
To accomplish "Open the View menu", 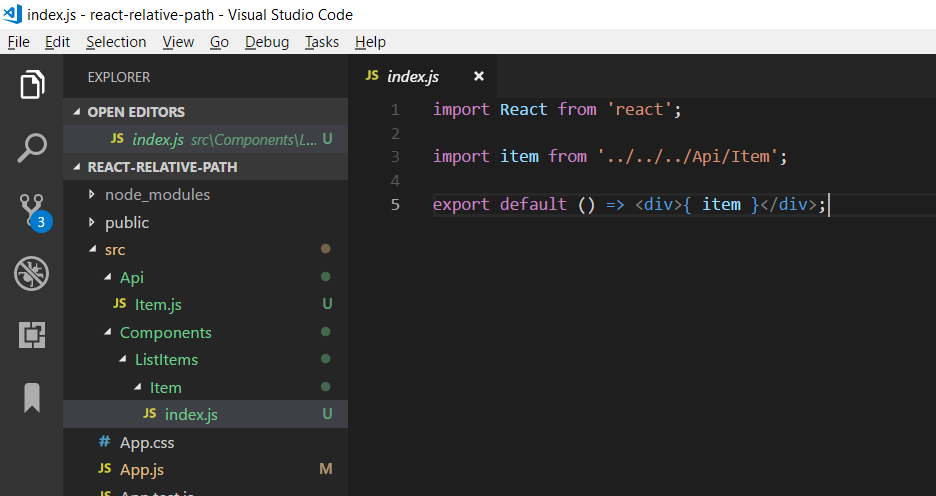I will point(178,42).
